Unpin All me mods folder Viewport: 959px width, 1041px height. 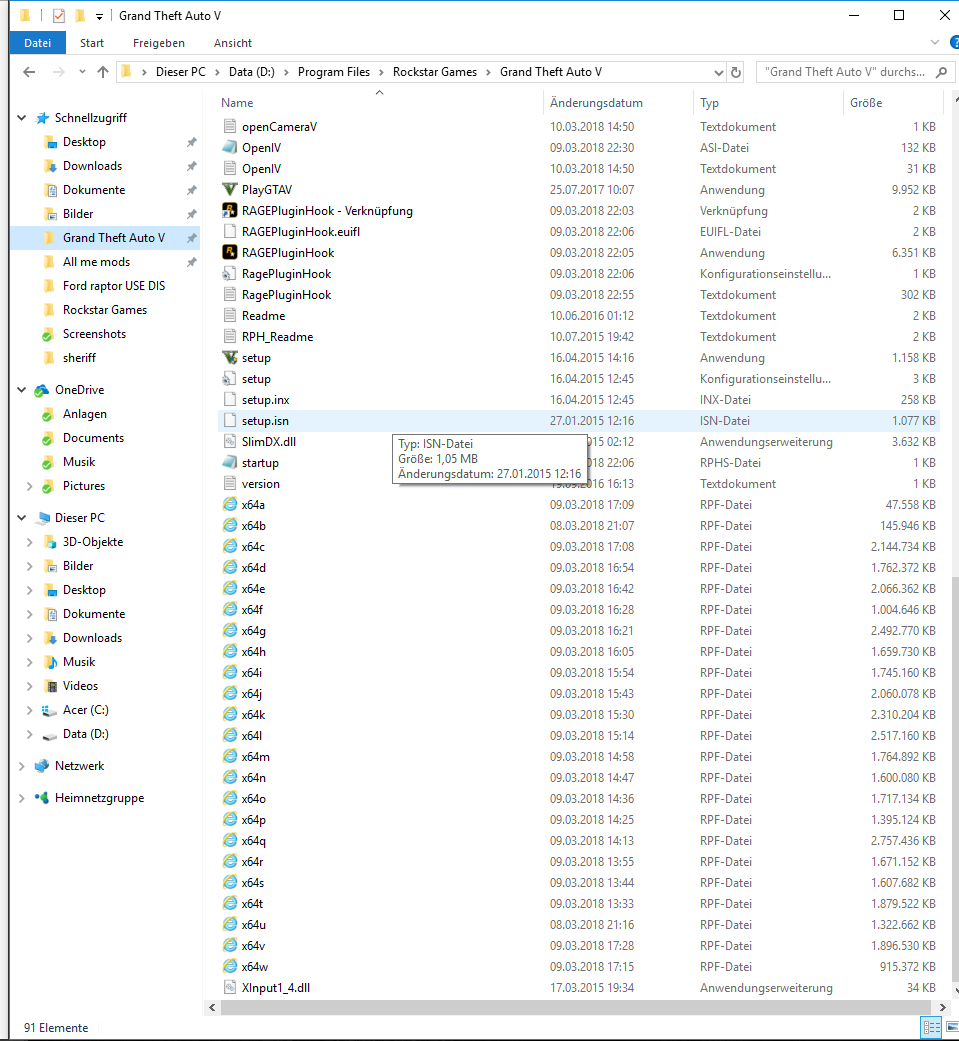[x=191, y=262]
